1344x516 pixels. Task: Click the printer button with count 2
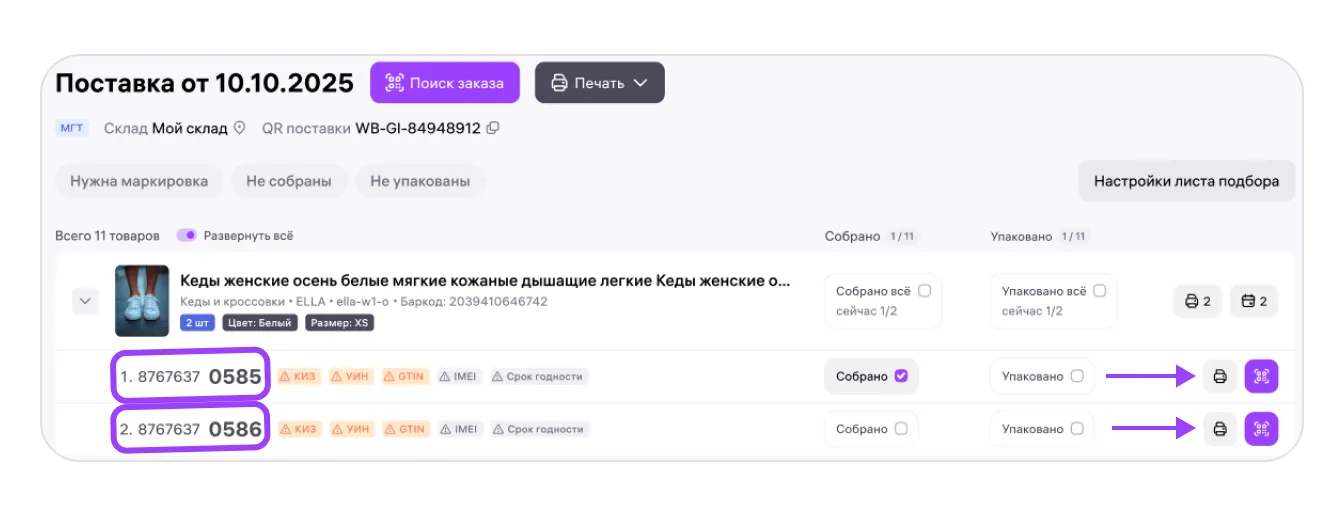1198,301
